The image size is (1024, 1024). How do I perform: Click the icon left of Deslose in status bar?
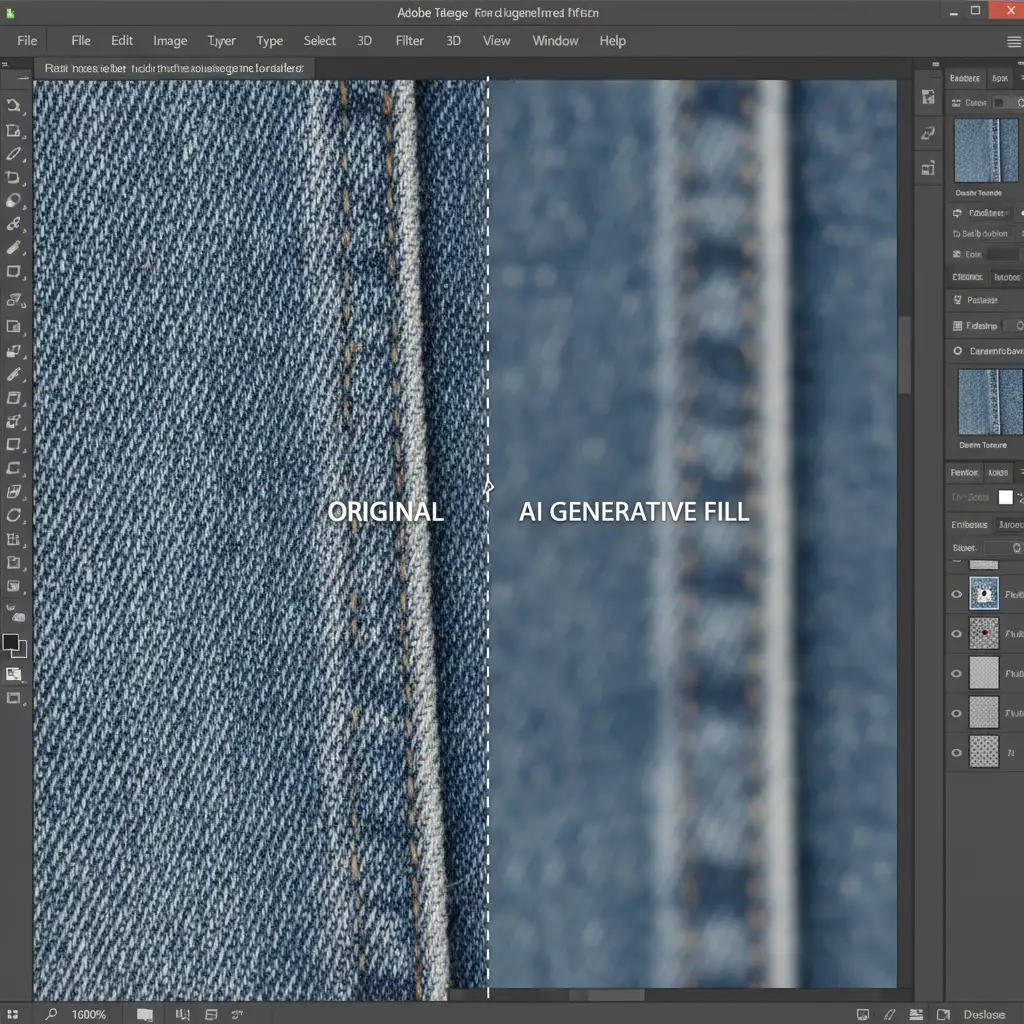tap(943, 1014)
